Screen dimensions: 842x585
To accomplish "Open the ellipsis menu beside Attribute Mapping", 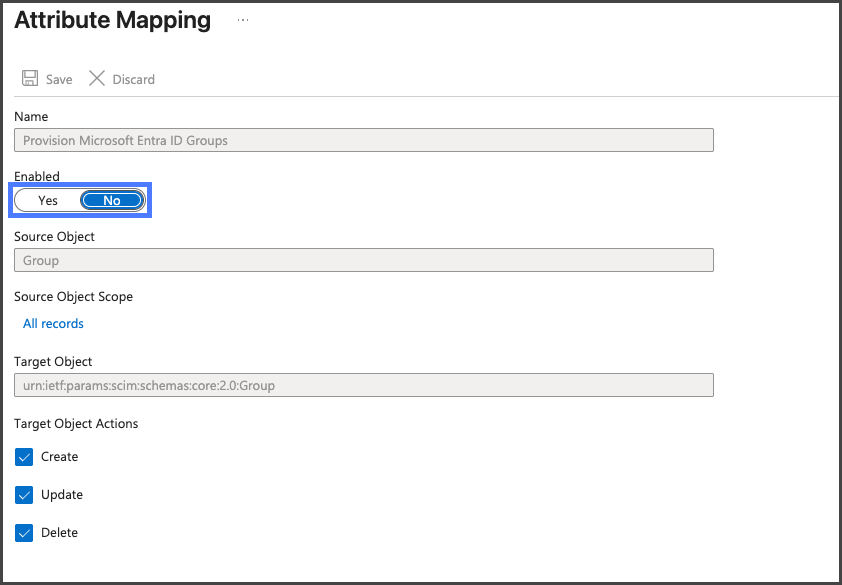I will [x=243, y=20].
